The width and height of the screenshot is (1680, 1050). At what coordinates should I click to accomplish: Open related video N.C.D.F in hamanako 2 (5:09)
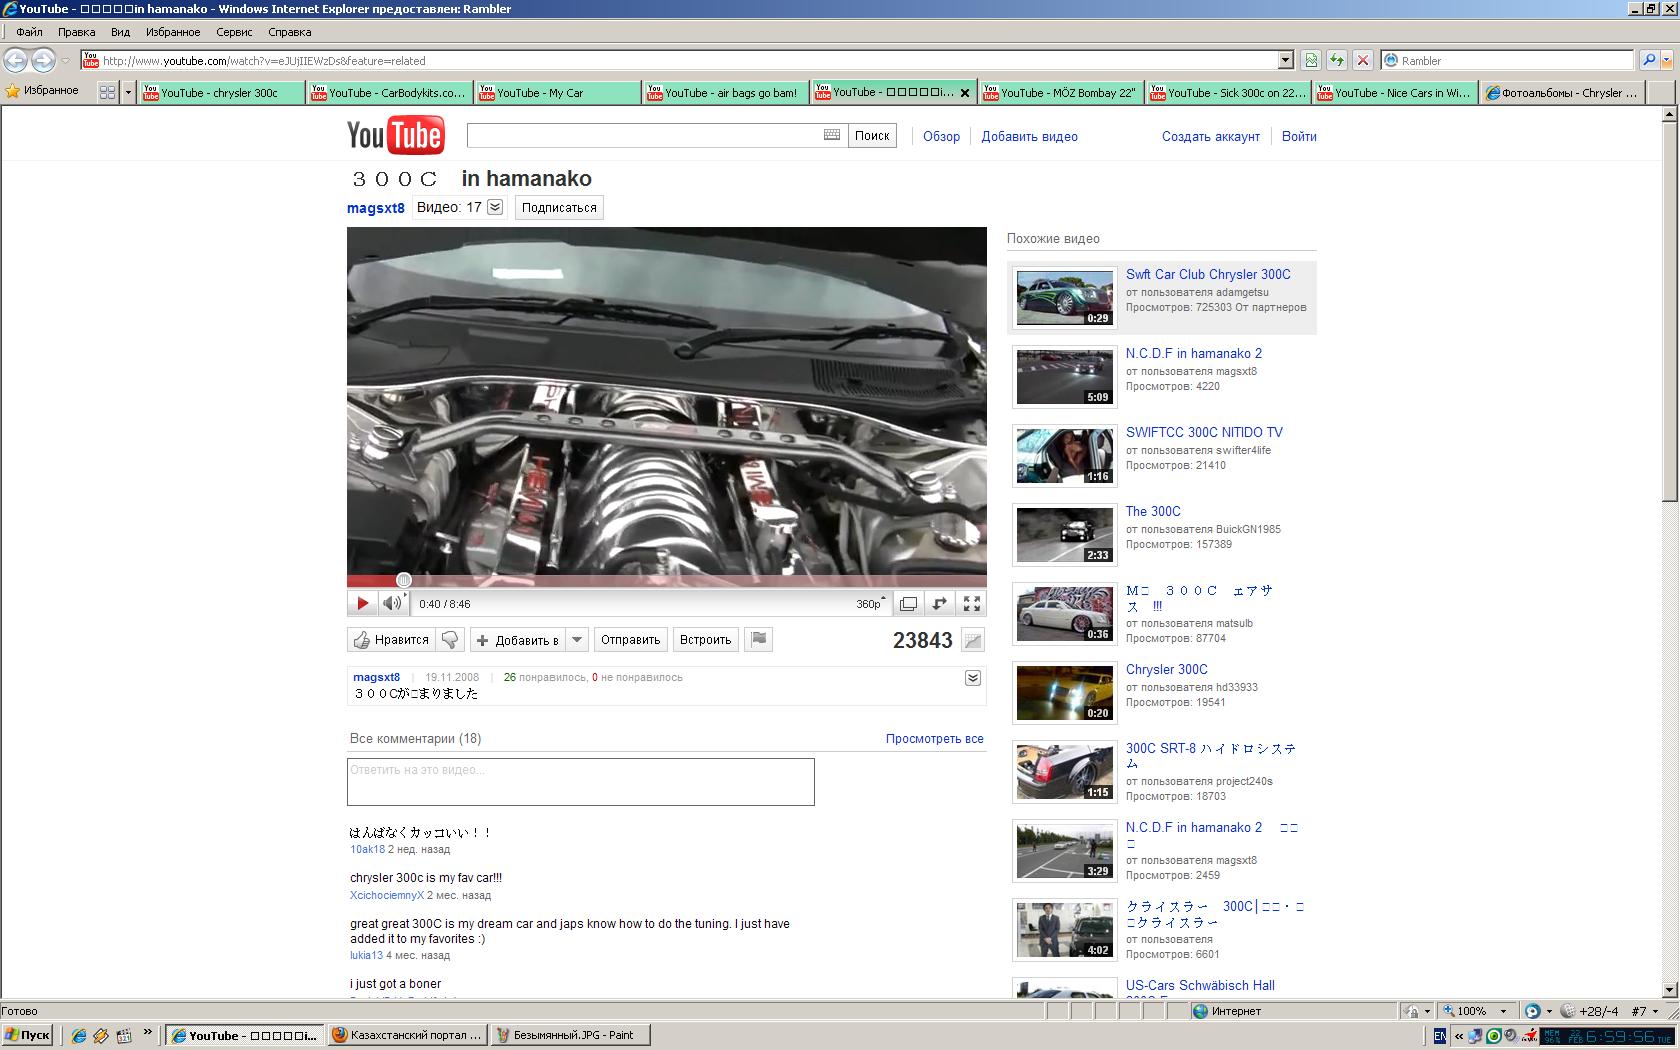coord(1193,354)
